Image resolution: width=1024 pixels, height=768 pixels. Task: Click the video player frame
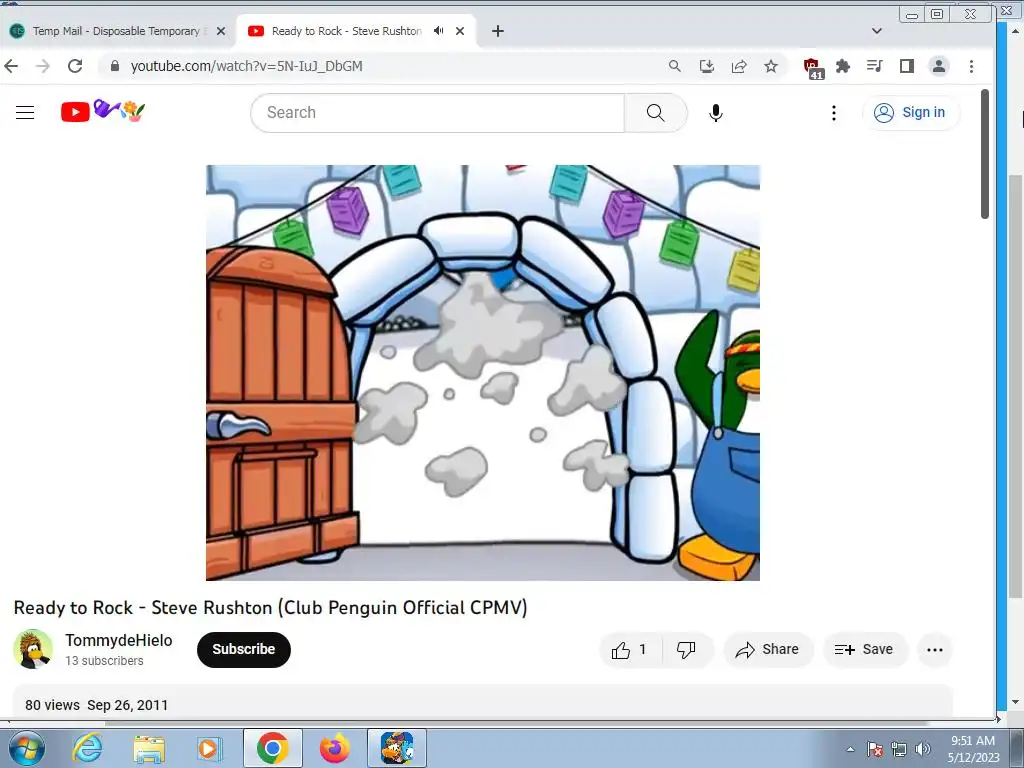(483, 372)
